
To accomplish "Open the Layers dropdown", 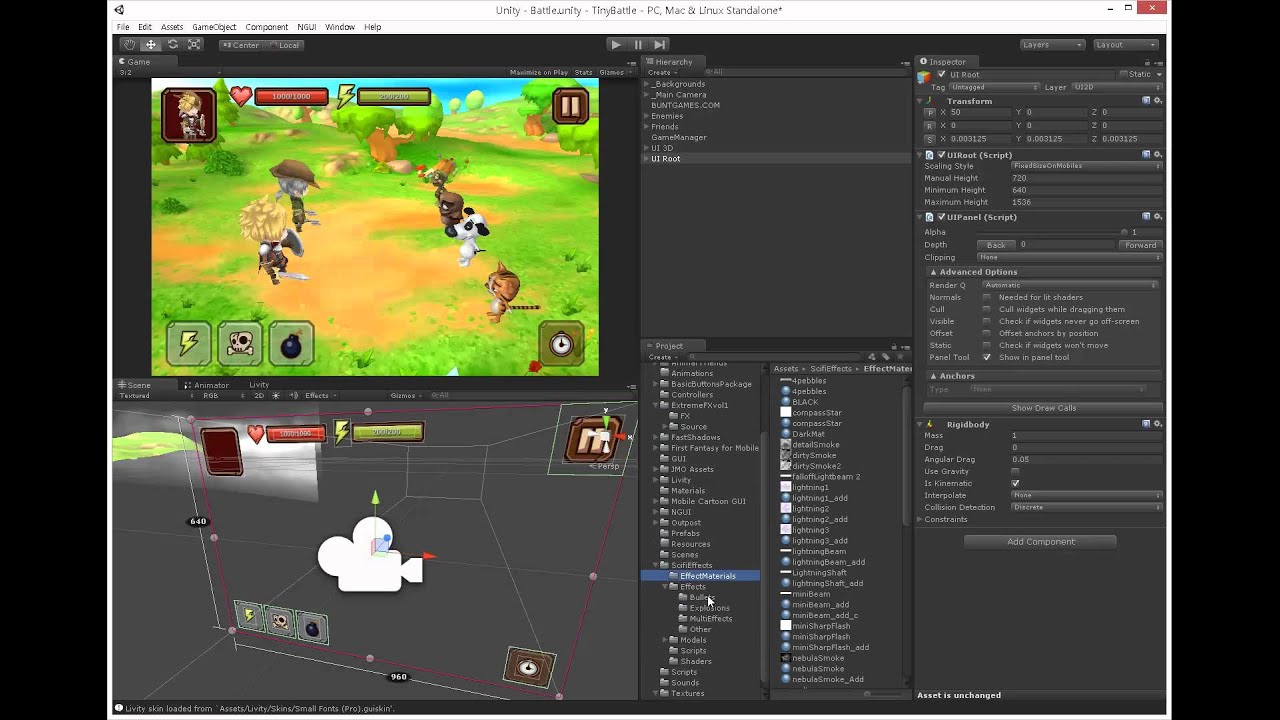I will [x=1052, y=45].
